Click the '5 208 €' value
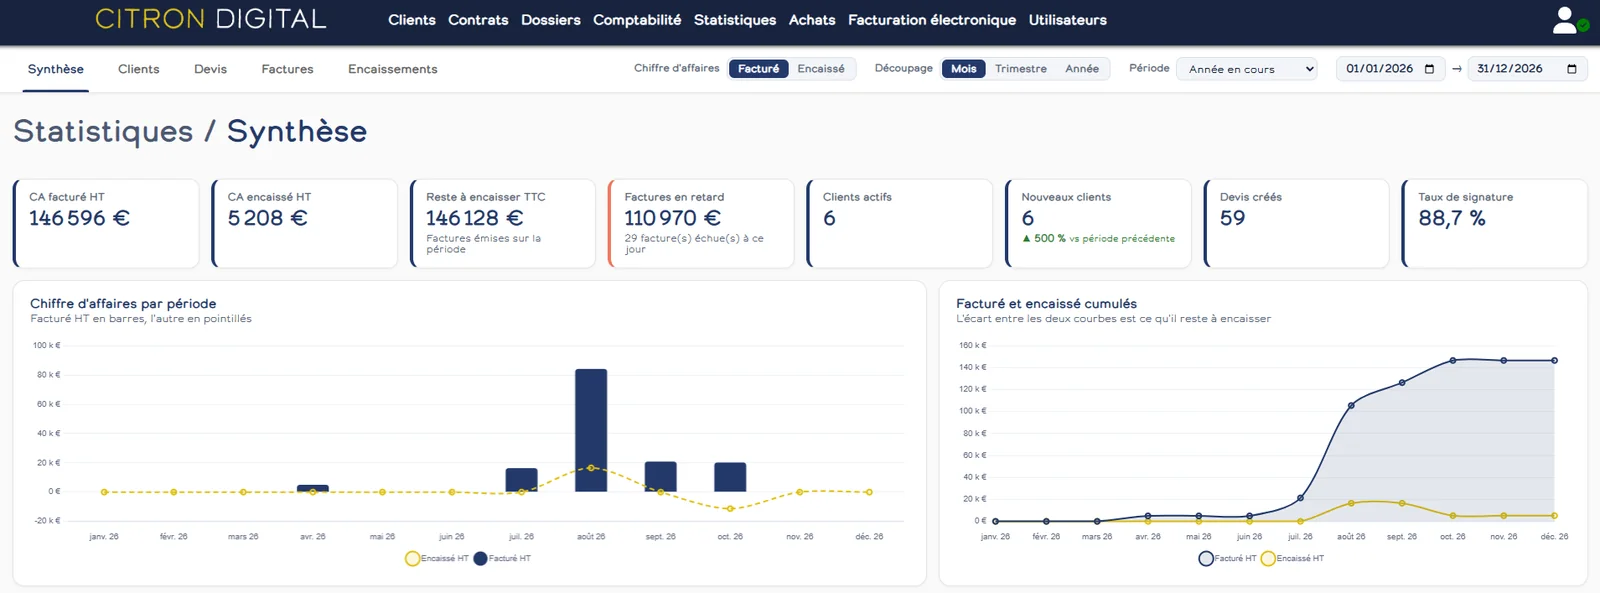 [267, 218]
